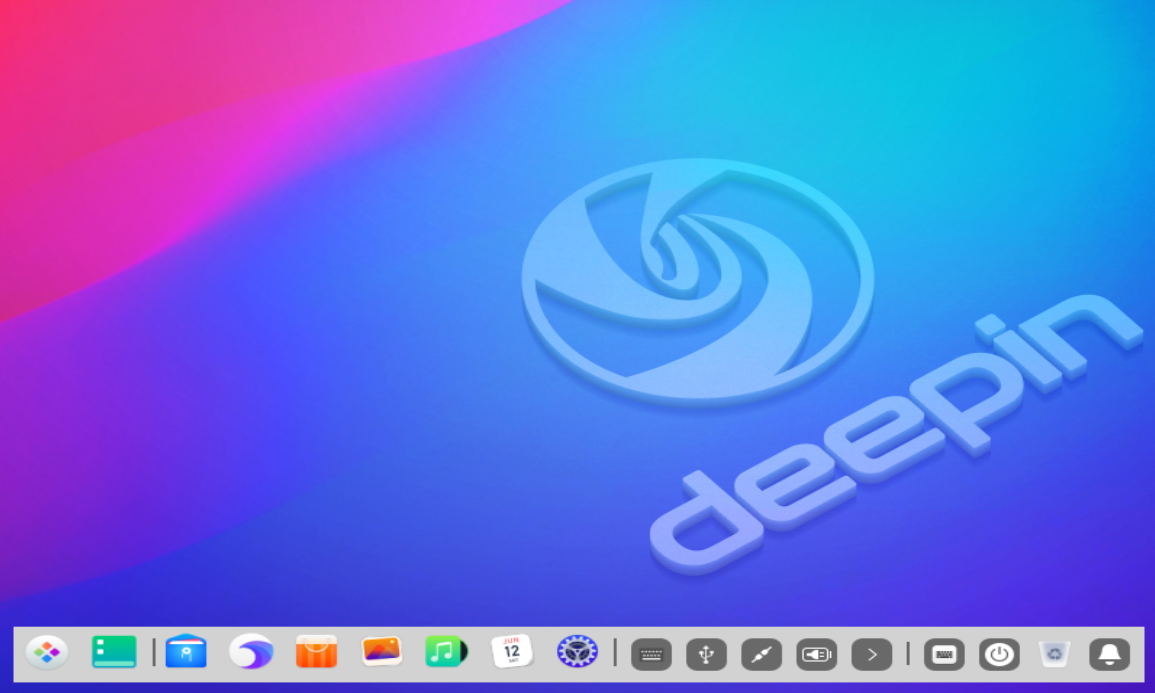Launch the Music player app
The height and width of the screenshot is (693, 1155).
[x=446, y=653]
